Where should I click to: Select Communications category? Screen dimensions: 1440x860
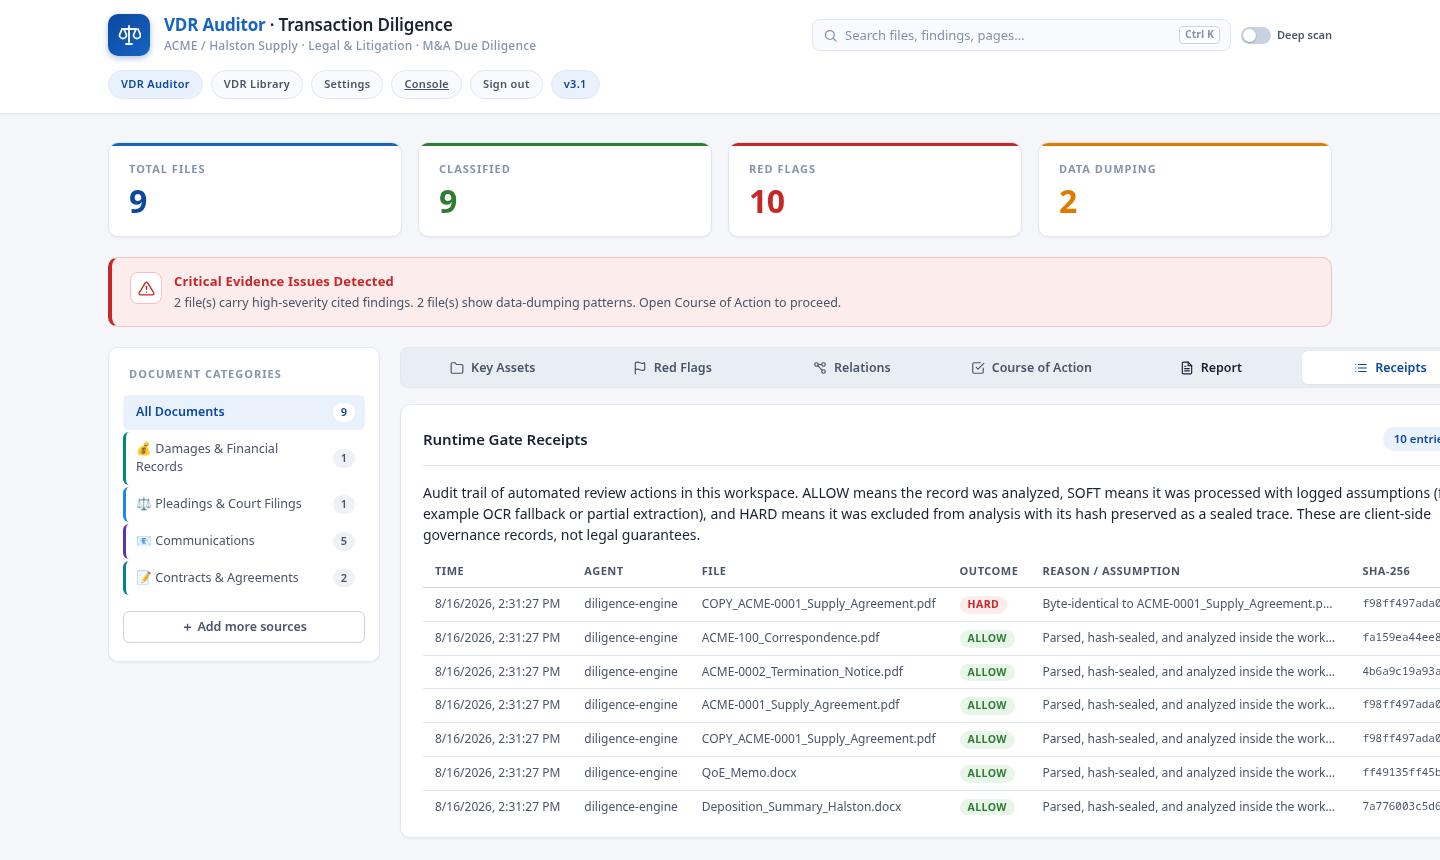tap(244, 541)
